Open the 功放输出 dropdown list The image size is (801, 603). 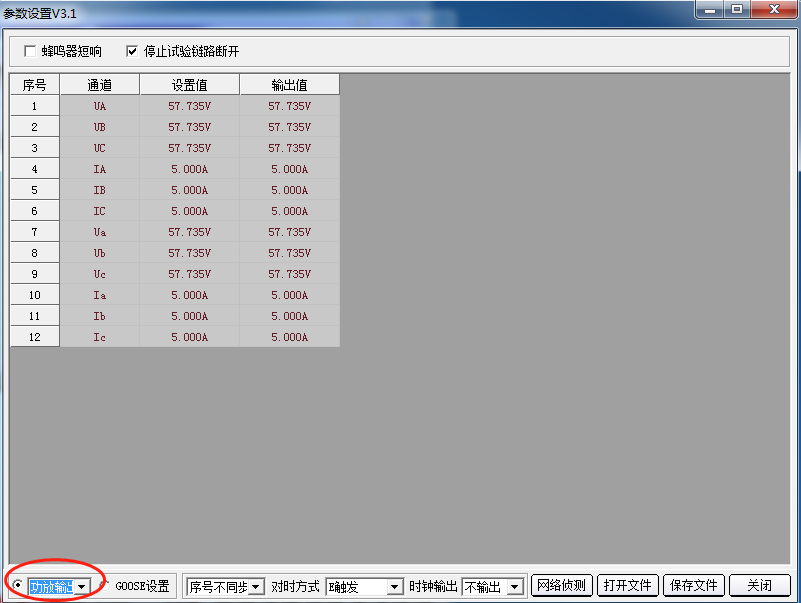(x=82, y=586)
